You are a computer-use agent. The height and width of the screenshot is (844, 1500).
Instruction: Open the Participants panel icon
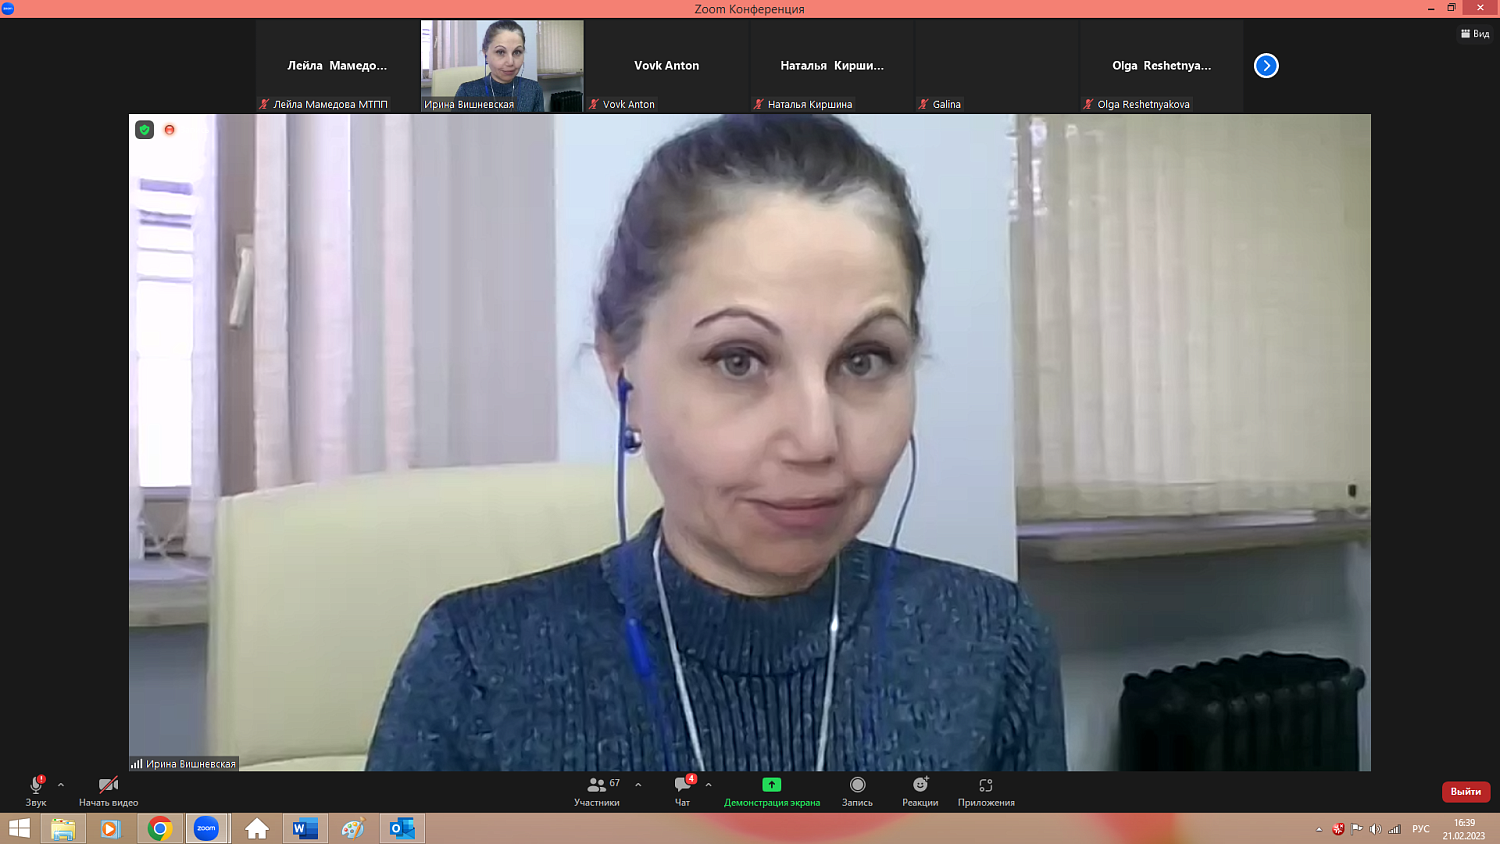[x=597, y=786]
